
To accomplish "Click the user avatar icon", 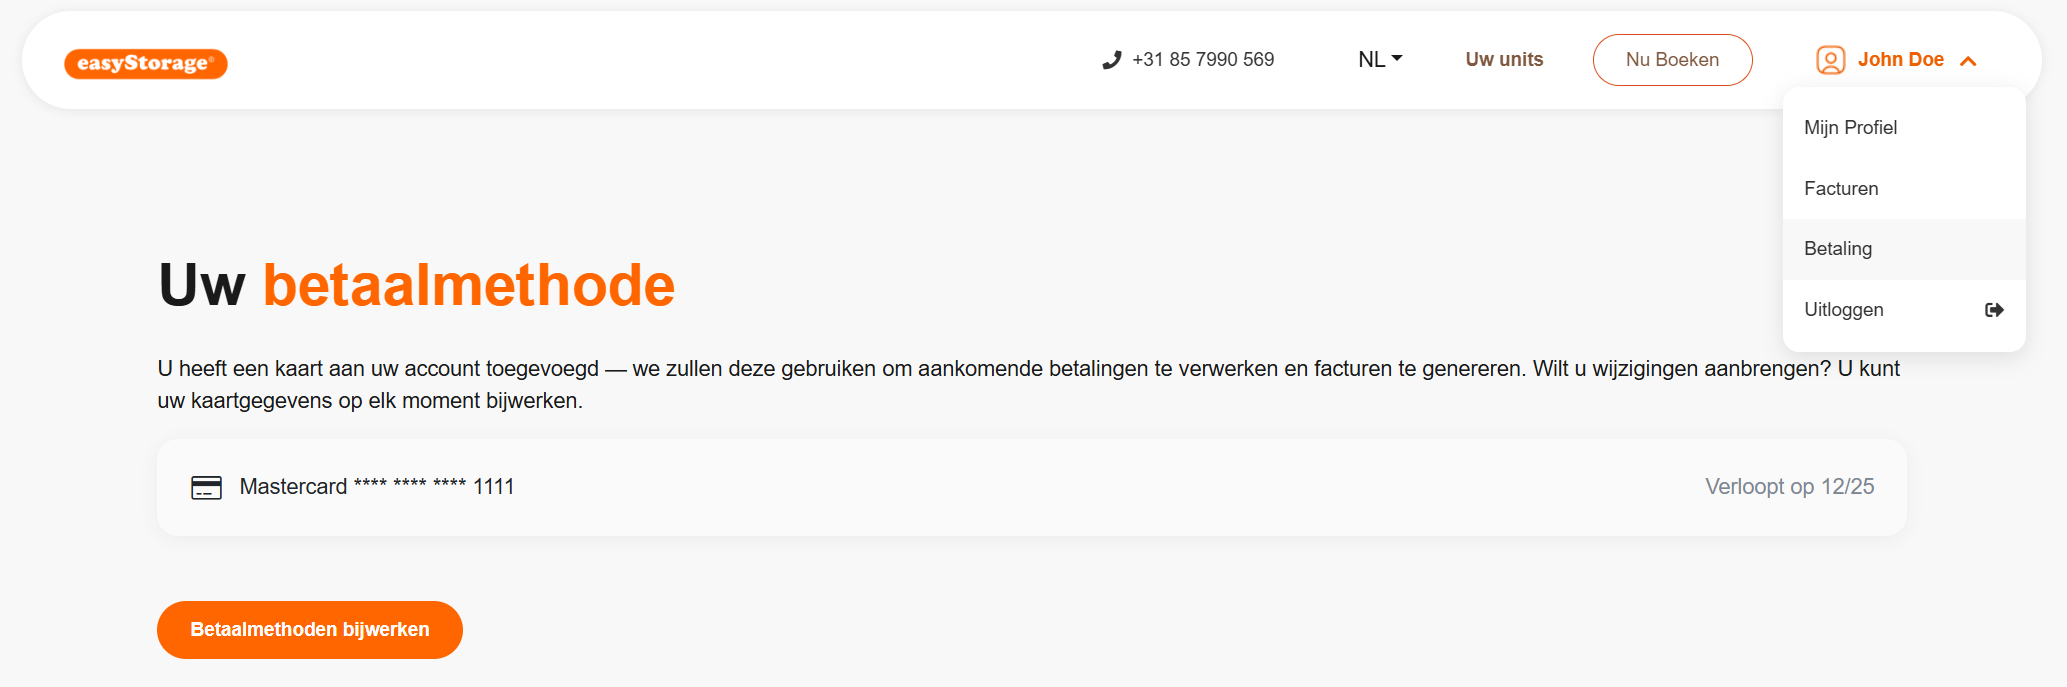I will 1830,60.
